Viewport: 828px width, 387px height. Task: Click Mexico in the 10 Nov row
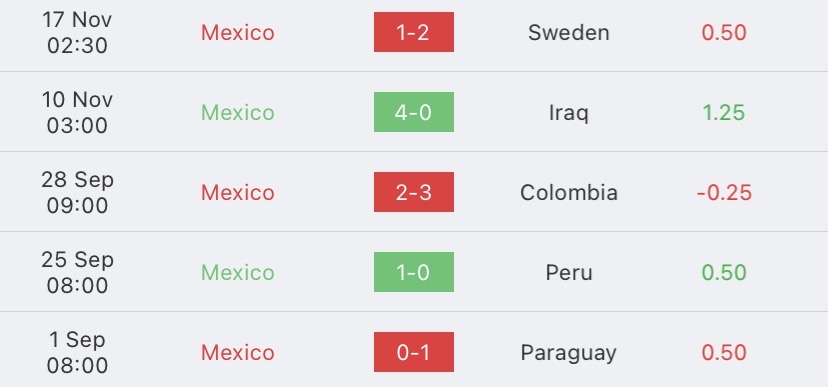click(238, 112)
